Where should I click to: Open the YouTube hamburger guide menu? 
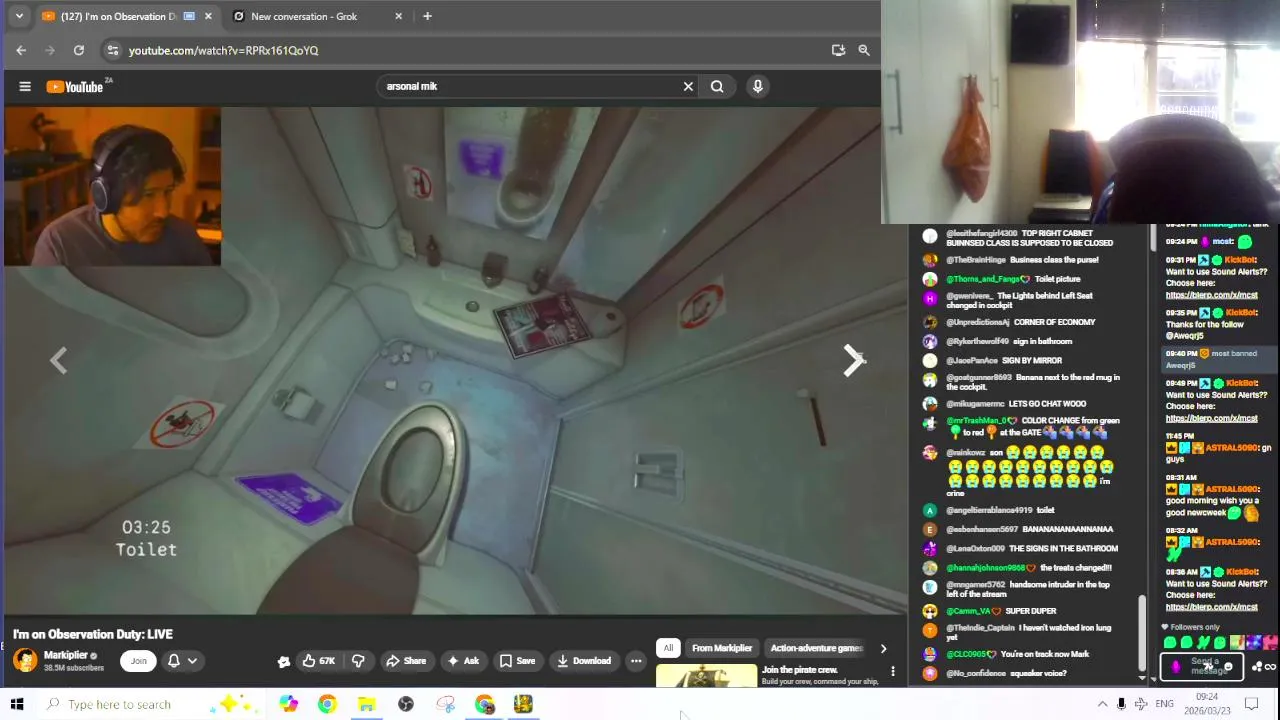(25, 87)
